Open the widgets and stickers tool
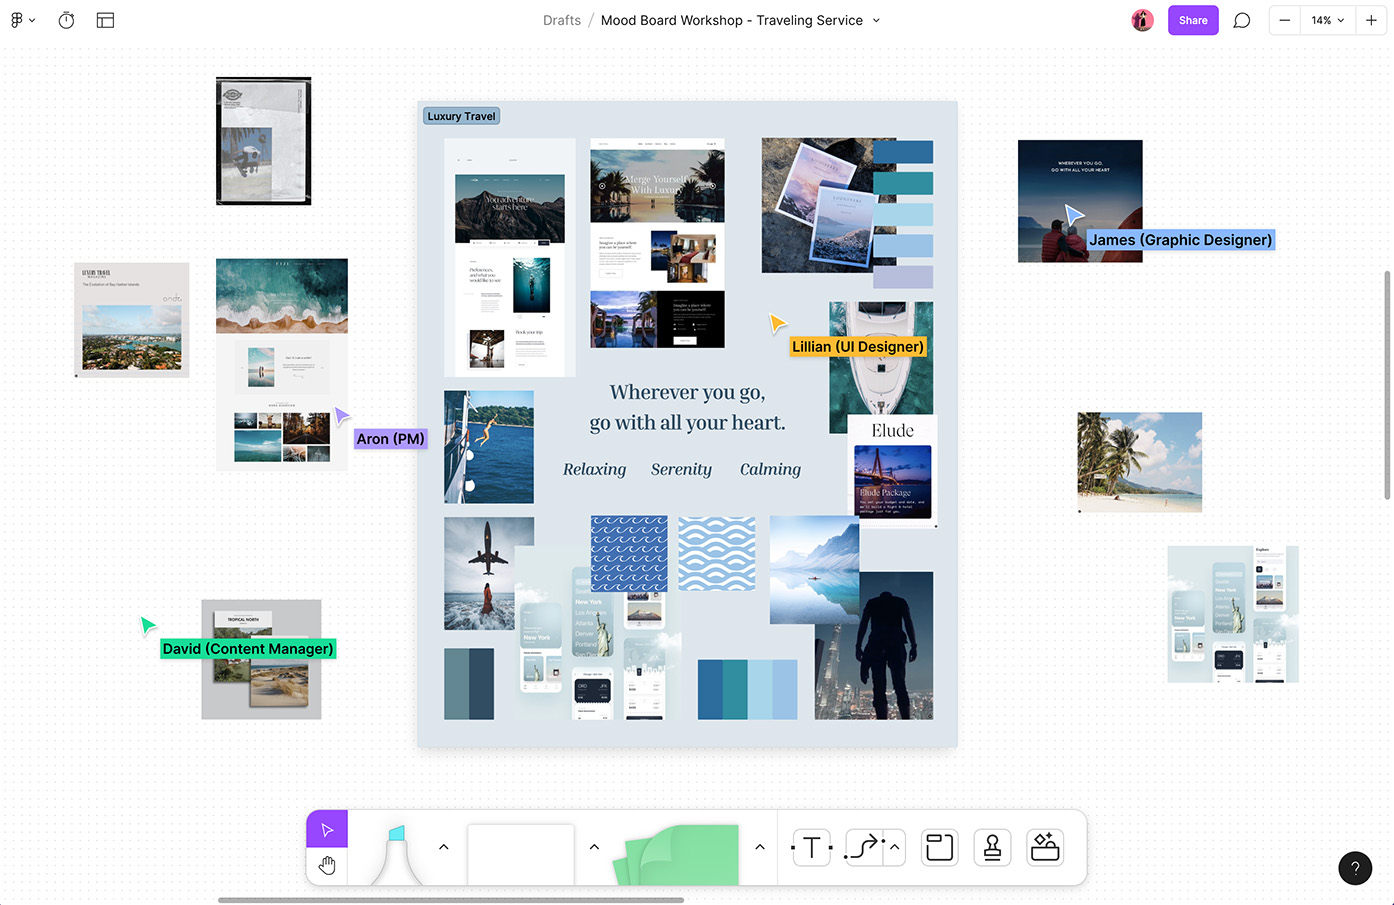Viewport: 1394px width, 905px height. [x=1045, y=848]
